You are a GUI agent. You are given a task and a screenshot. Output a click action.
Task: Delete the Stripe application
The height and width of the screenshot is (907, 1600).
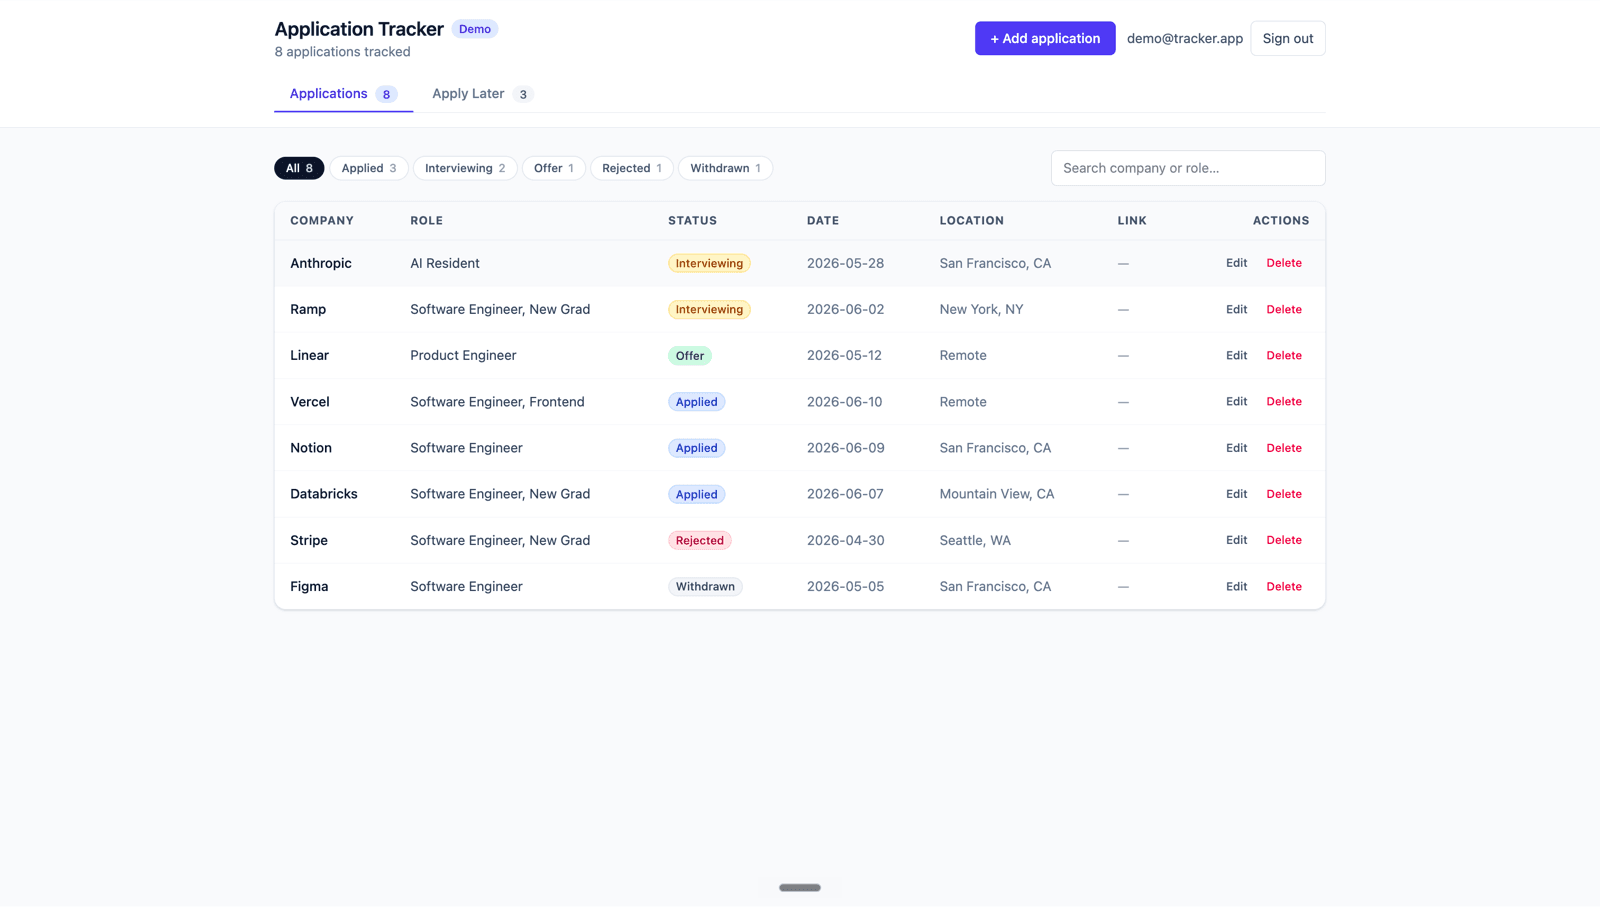pyautogui.click(x=1284, y=540)
